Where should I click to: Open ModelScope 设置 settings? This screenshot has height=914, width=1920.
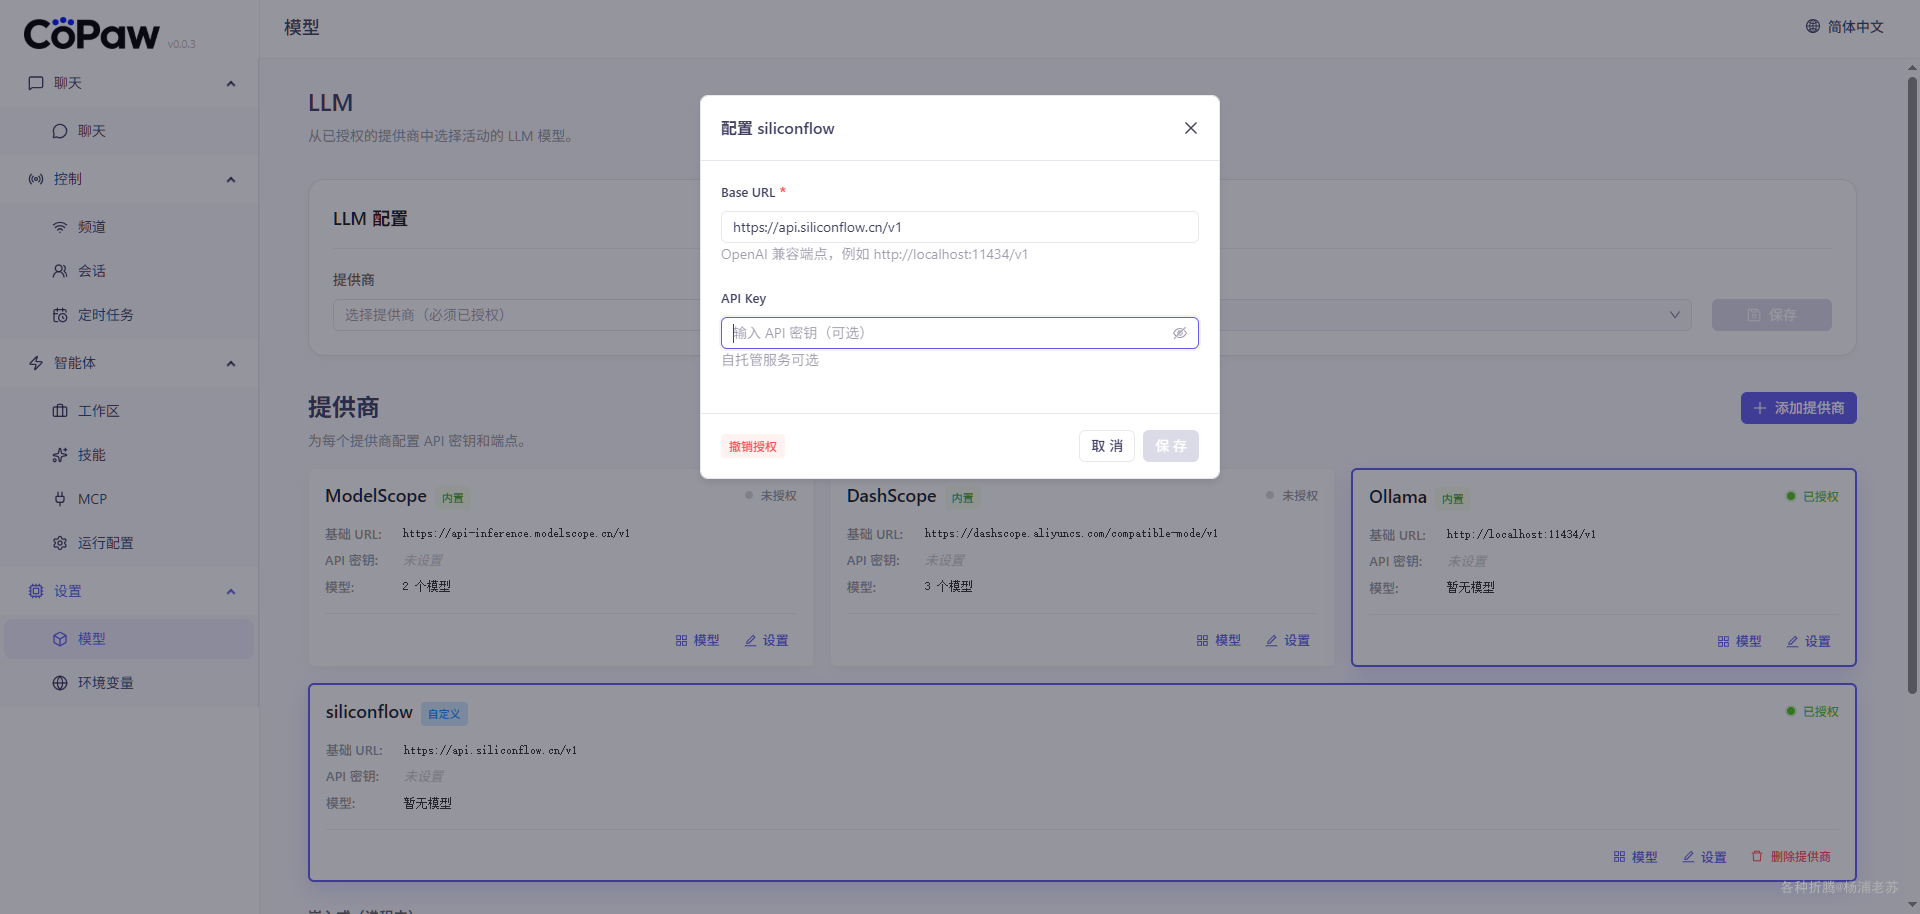[766, 640]
